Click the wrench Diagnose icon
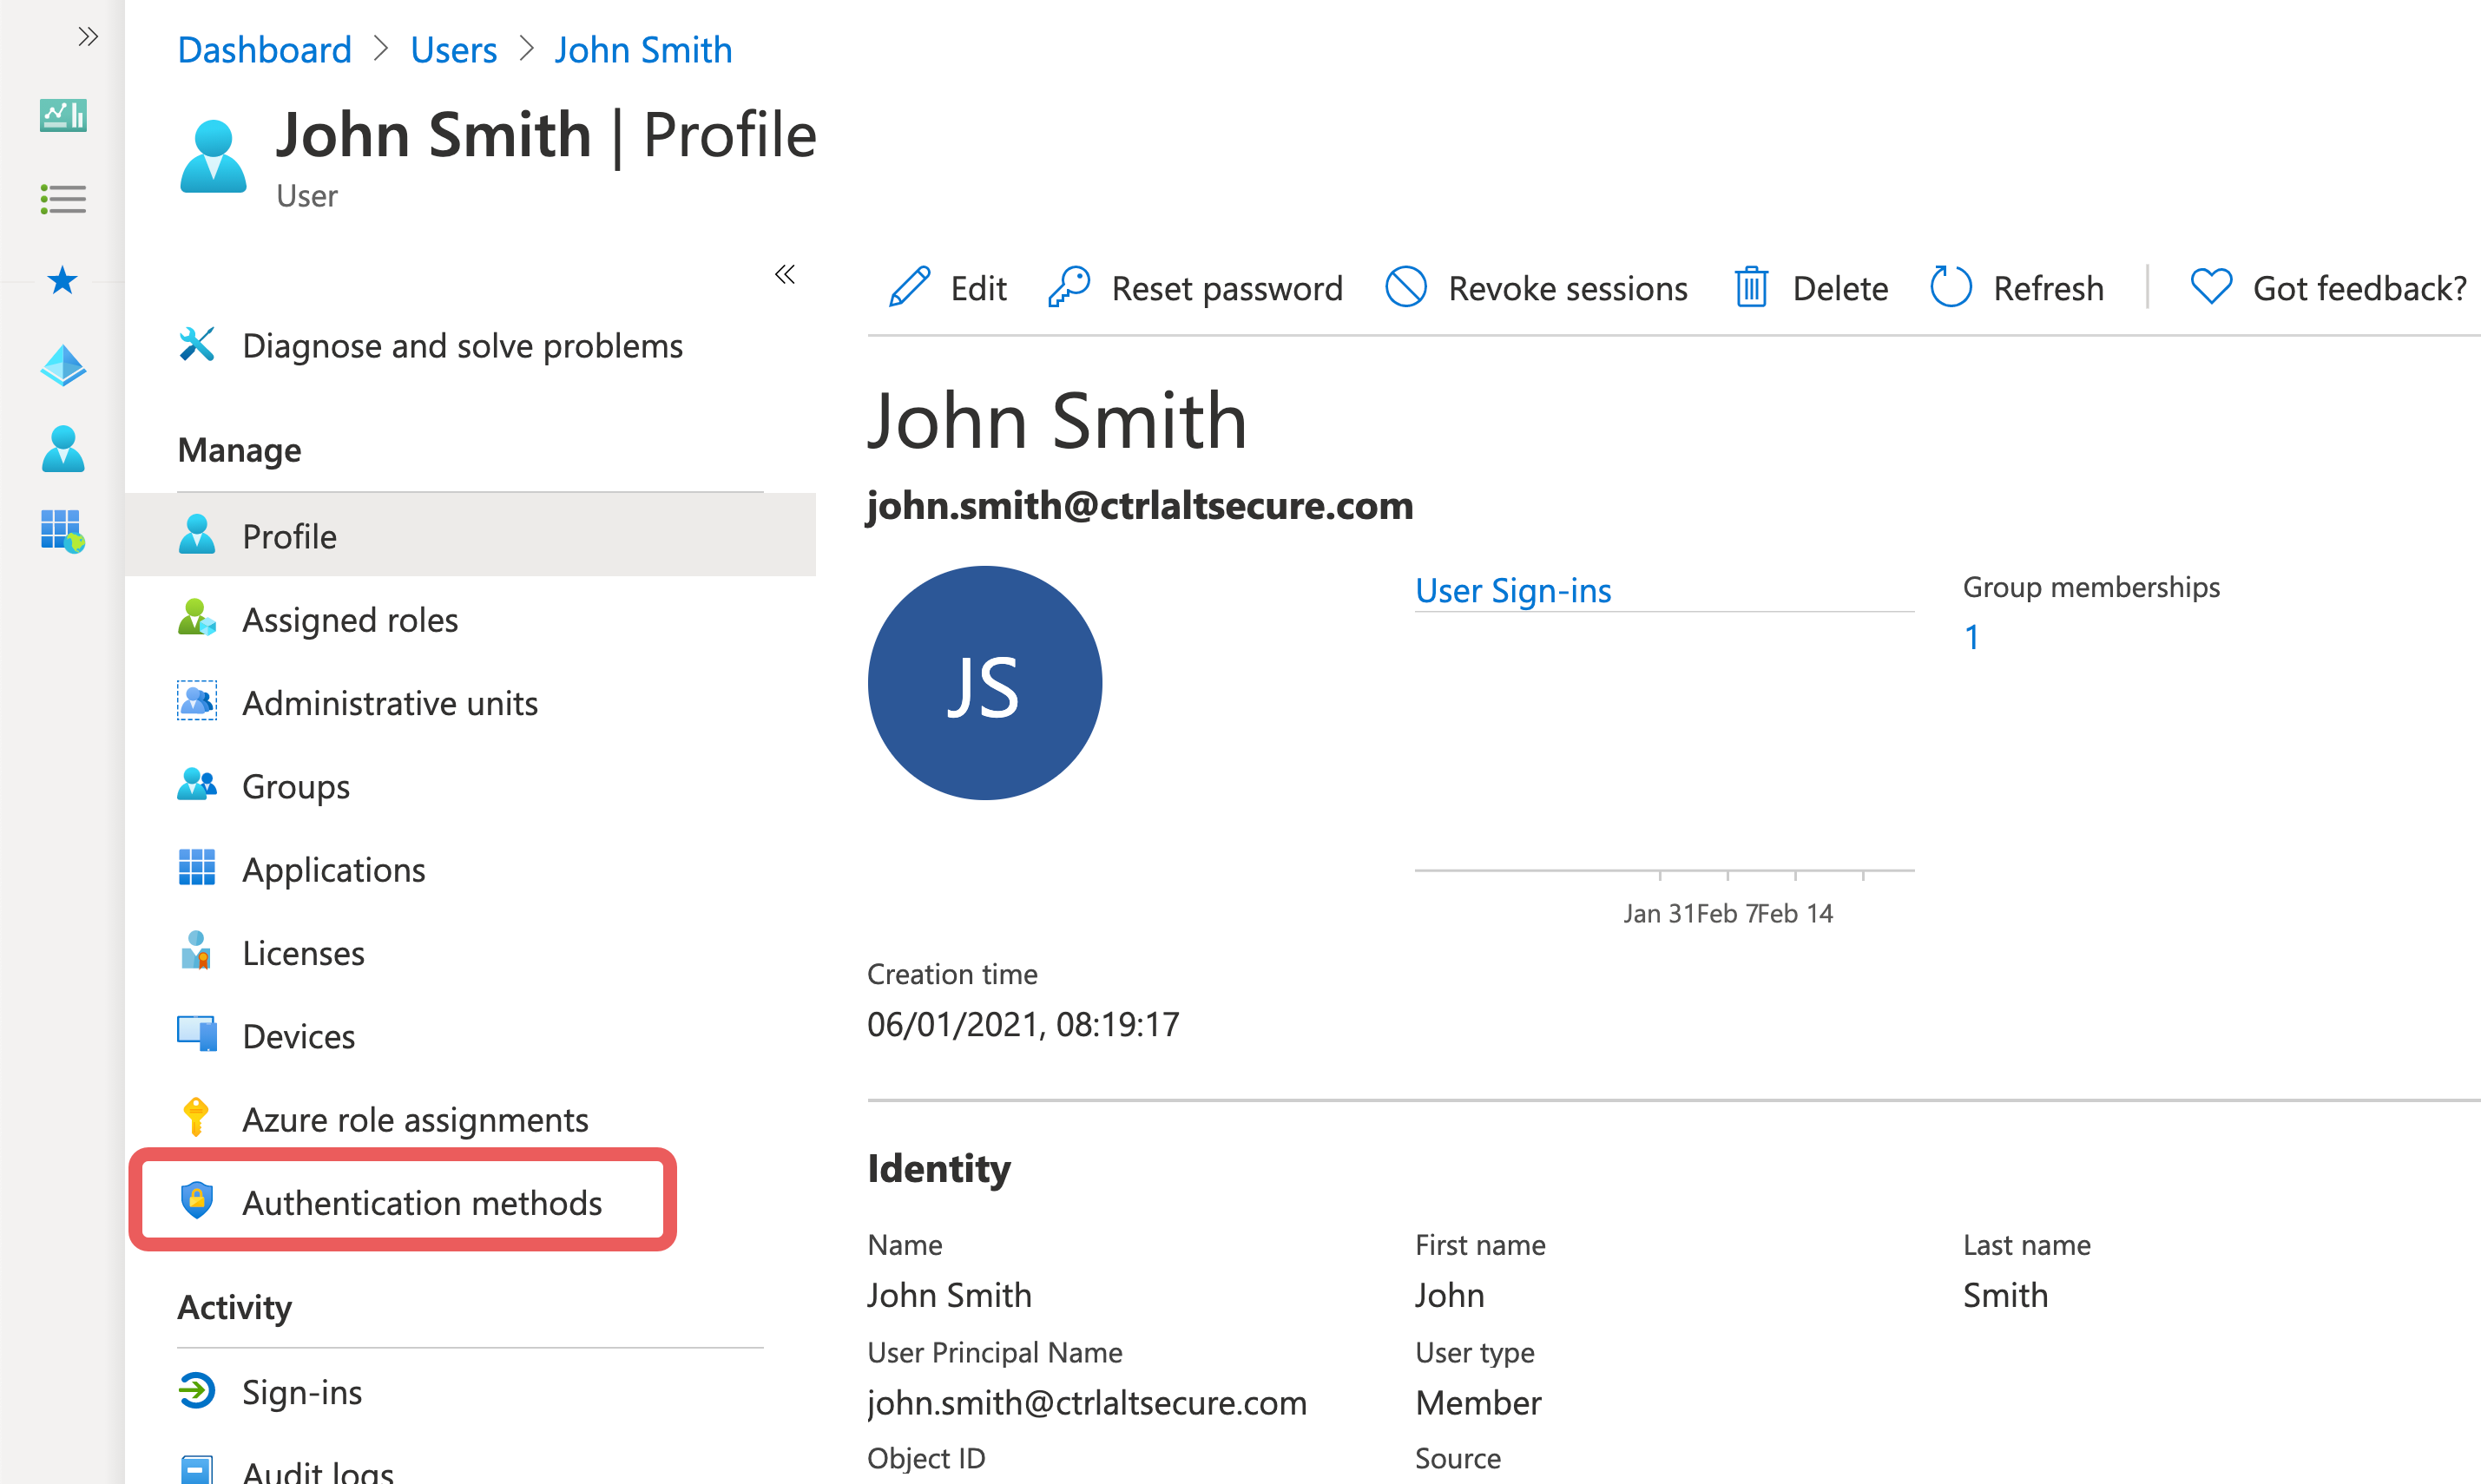2481x1484 pixels. [x=197, y=344]
